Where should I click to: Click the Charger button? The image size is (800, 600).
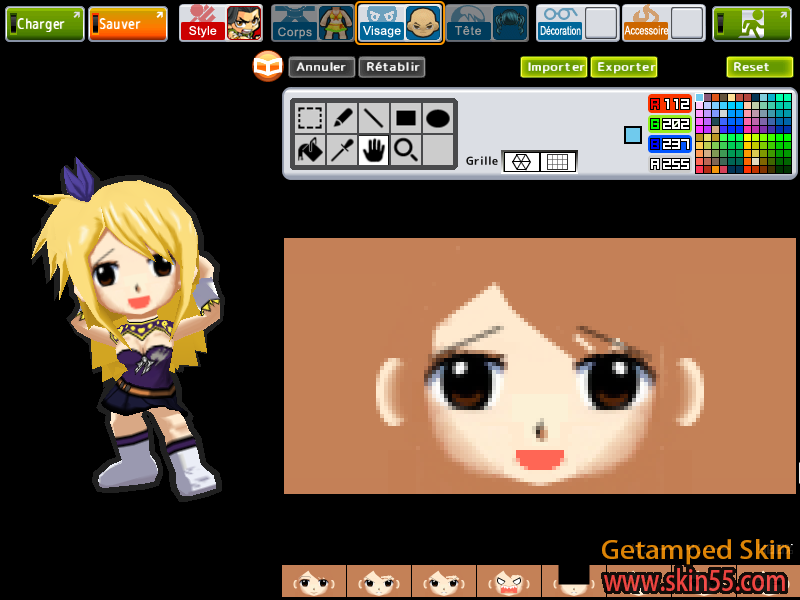click(45, 24)
